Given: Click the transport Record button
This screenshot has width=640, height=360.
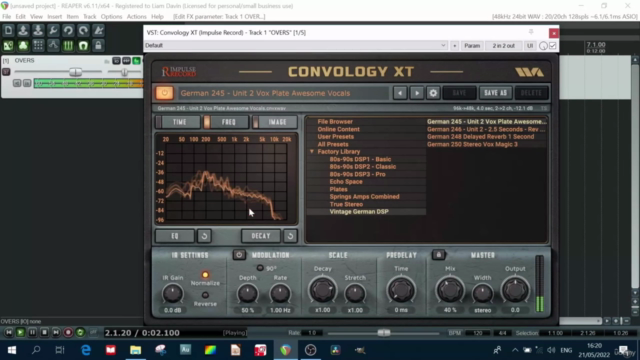Looking at the screenshot, I should 68,333.
